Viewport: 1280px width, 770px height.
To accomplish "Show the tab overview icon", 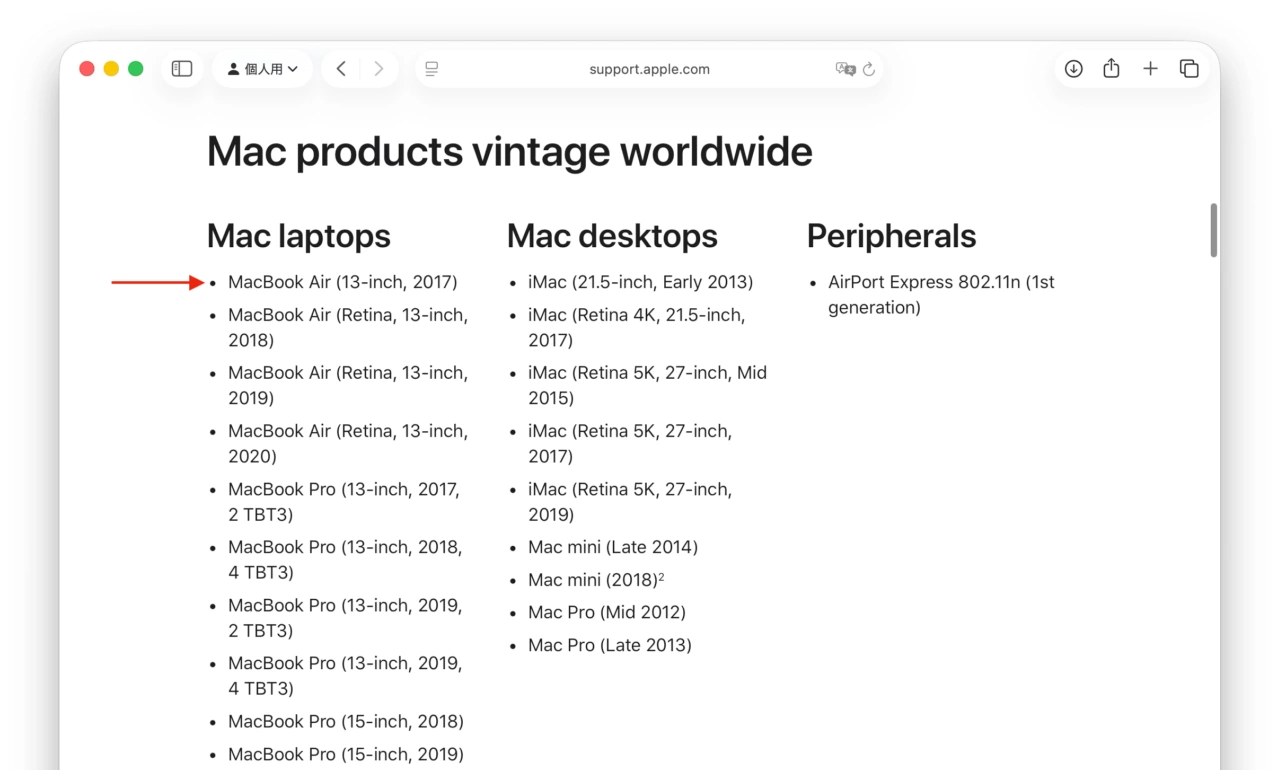I will pyautogui.click(x=1189, y=68).
